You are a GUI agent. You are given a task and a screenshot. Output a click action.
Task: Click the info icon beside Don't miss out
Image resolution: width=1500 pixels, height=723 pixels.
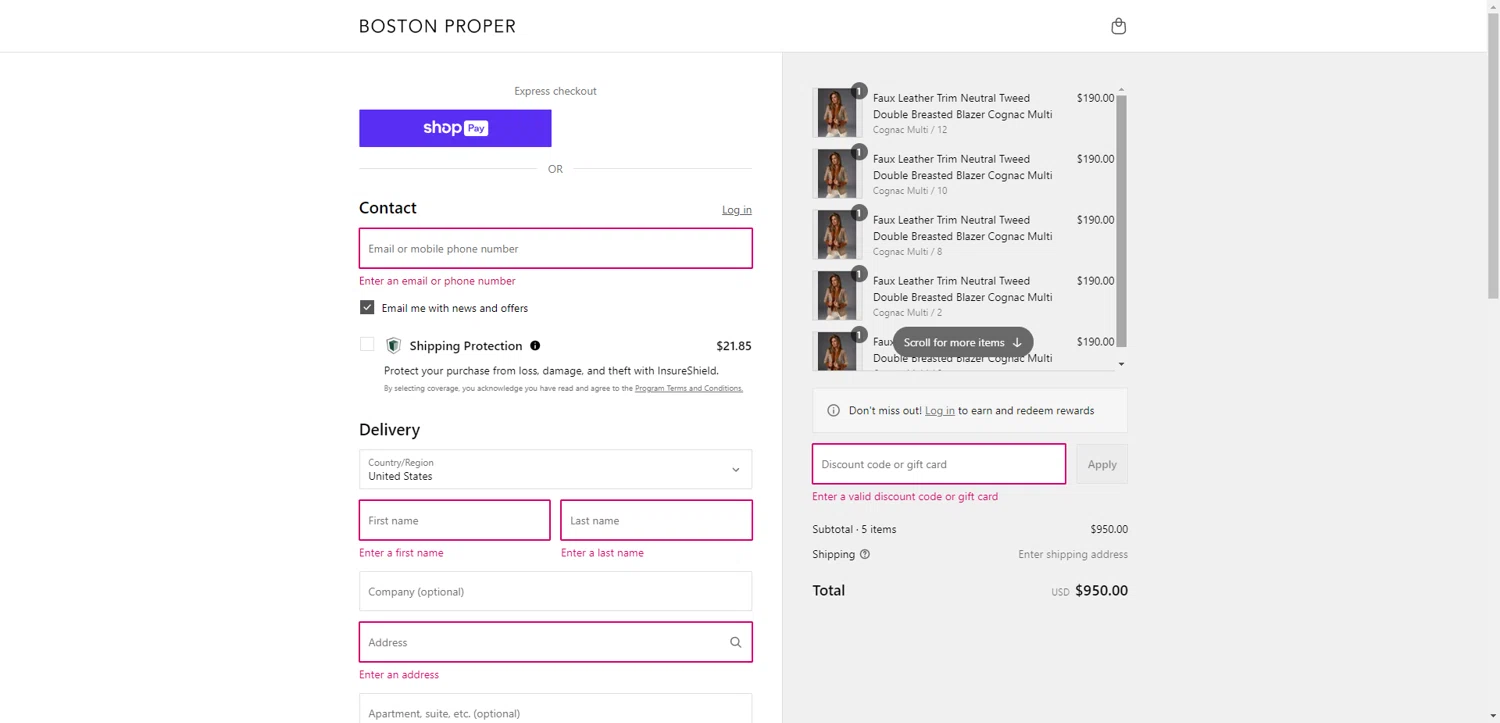pyautogui.click(x=834, y=411)
